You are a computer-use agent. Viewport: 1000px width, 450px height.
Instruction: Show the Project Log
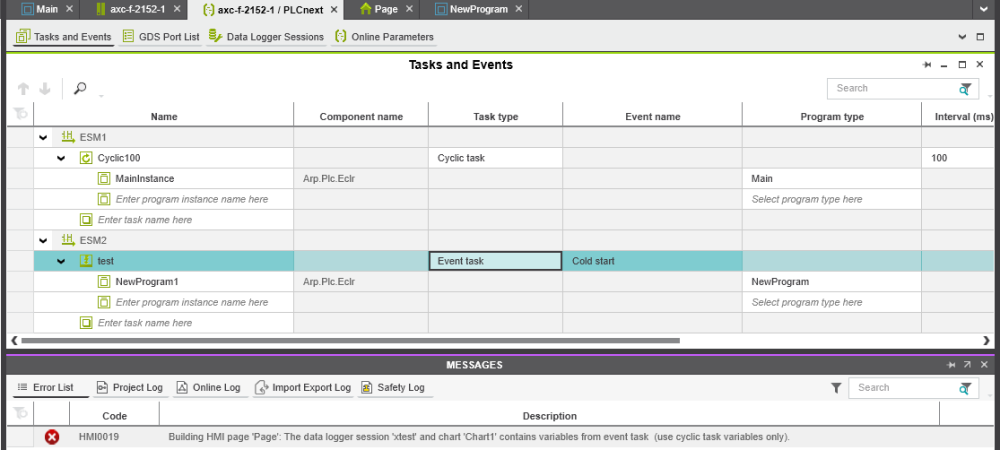click(x=129, y=388)
